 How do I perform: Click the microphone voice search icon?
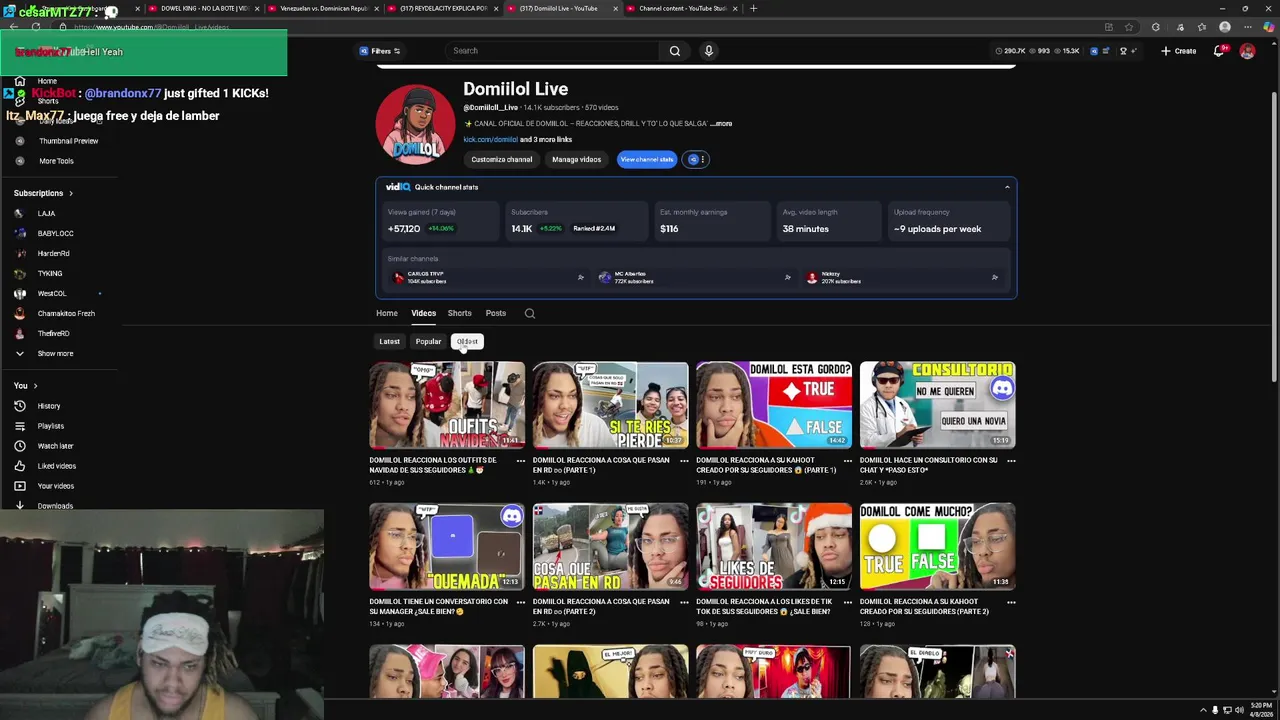coord(708,51)
